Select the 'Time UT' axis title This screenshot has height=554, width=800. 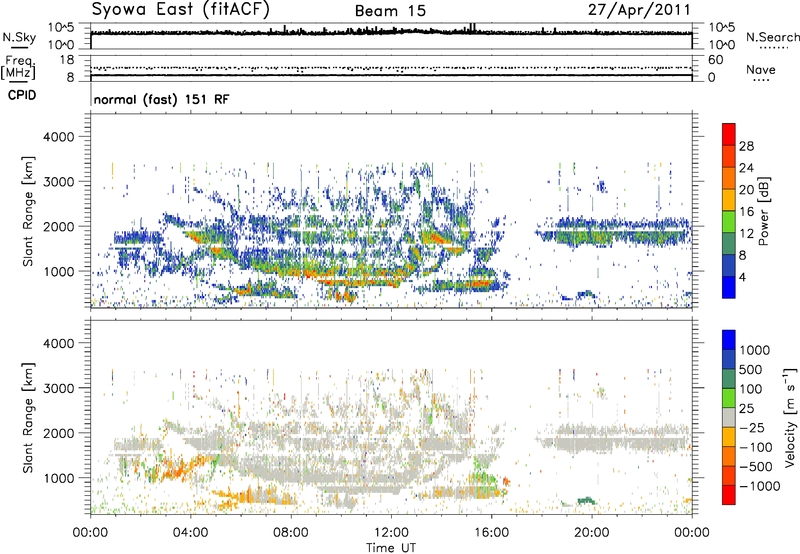391,547
